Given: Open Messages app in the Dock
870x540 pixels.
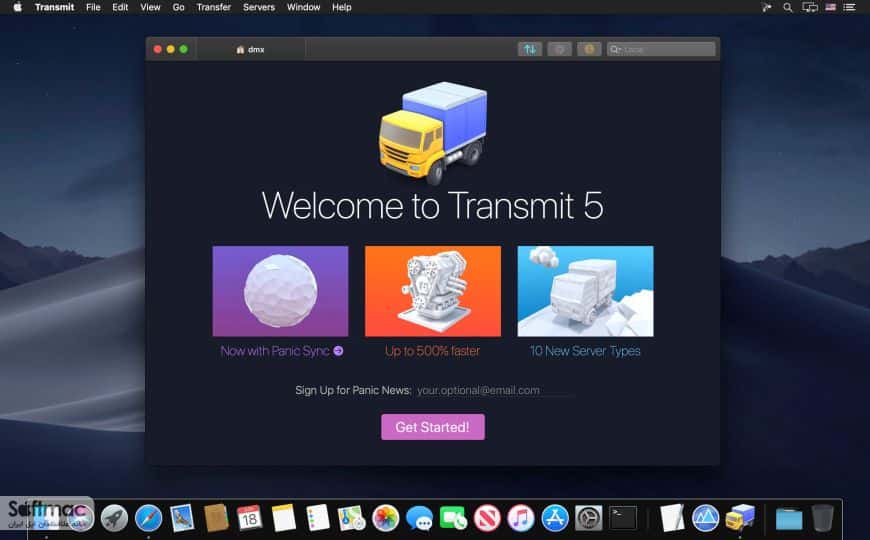Looking at the screenshot, I should (419, 518).
